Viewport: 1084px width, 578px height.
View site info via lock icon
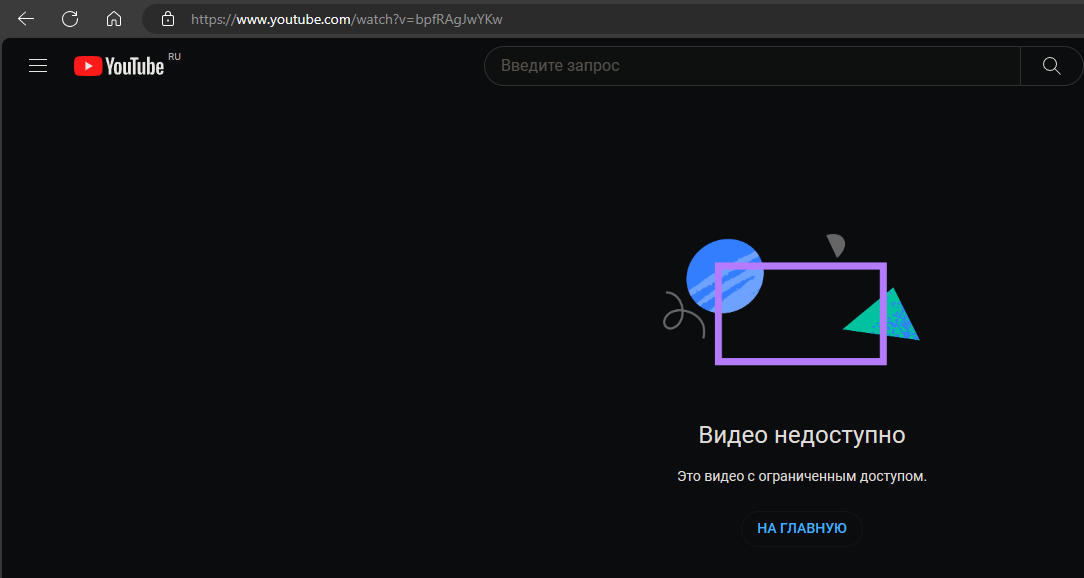[x=168, y=19]
